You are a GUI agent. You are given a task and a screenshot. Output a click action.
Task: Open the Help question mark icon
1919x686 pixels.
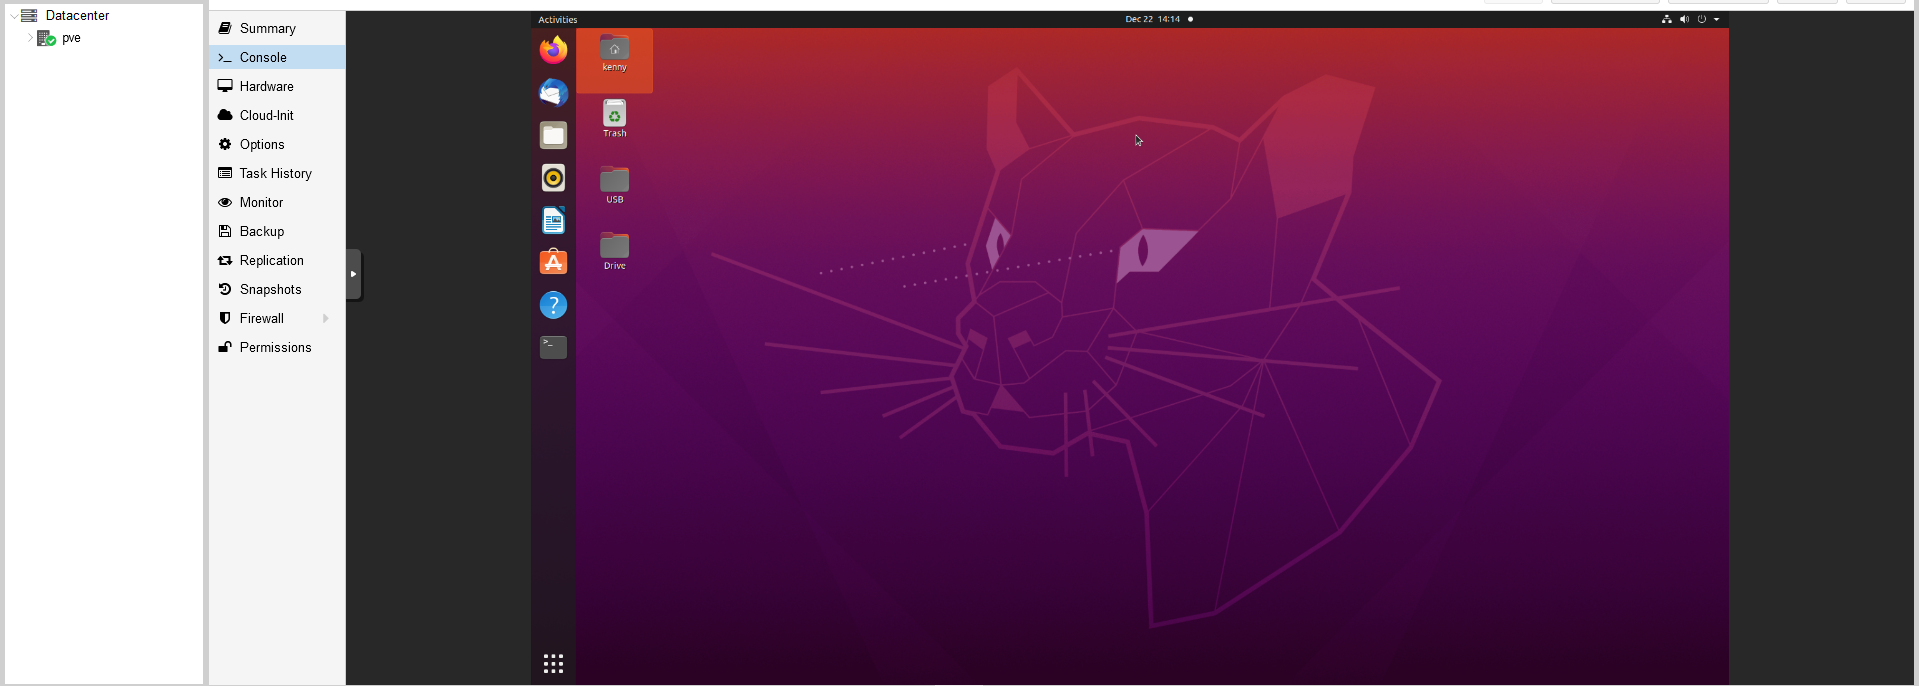[553, 305]
